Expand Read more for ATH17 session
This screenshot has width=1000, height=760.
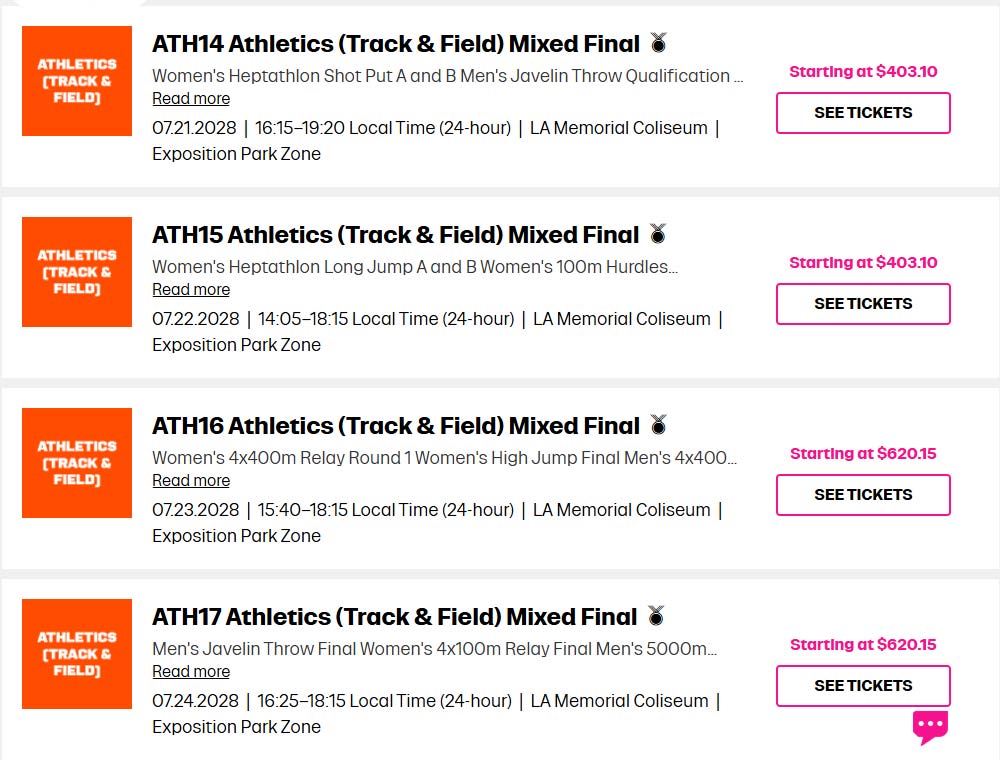pos(191,671)
